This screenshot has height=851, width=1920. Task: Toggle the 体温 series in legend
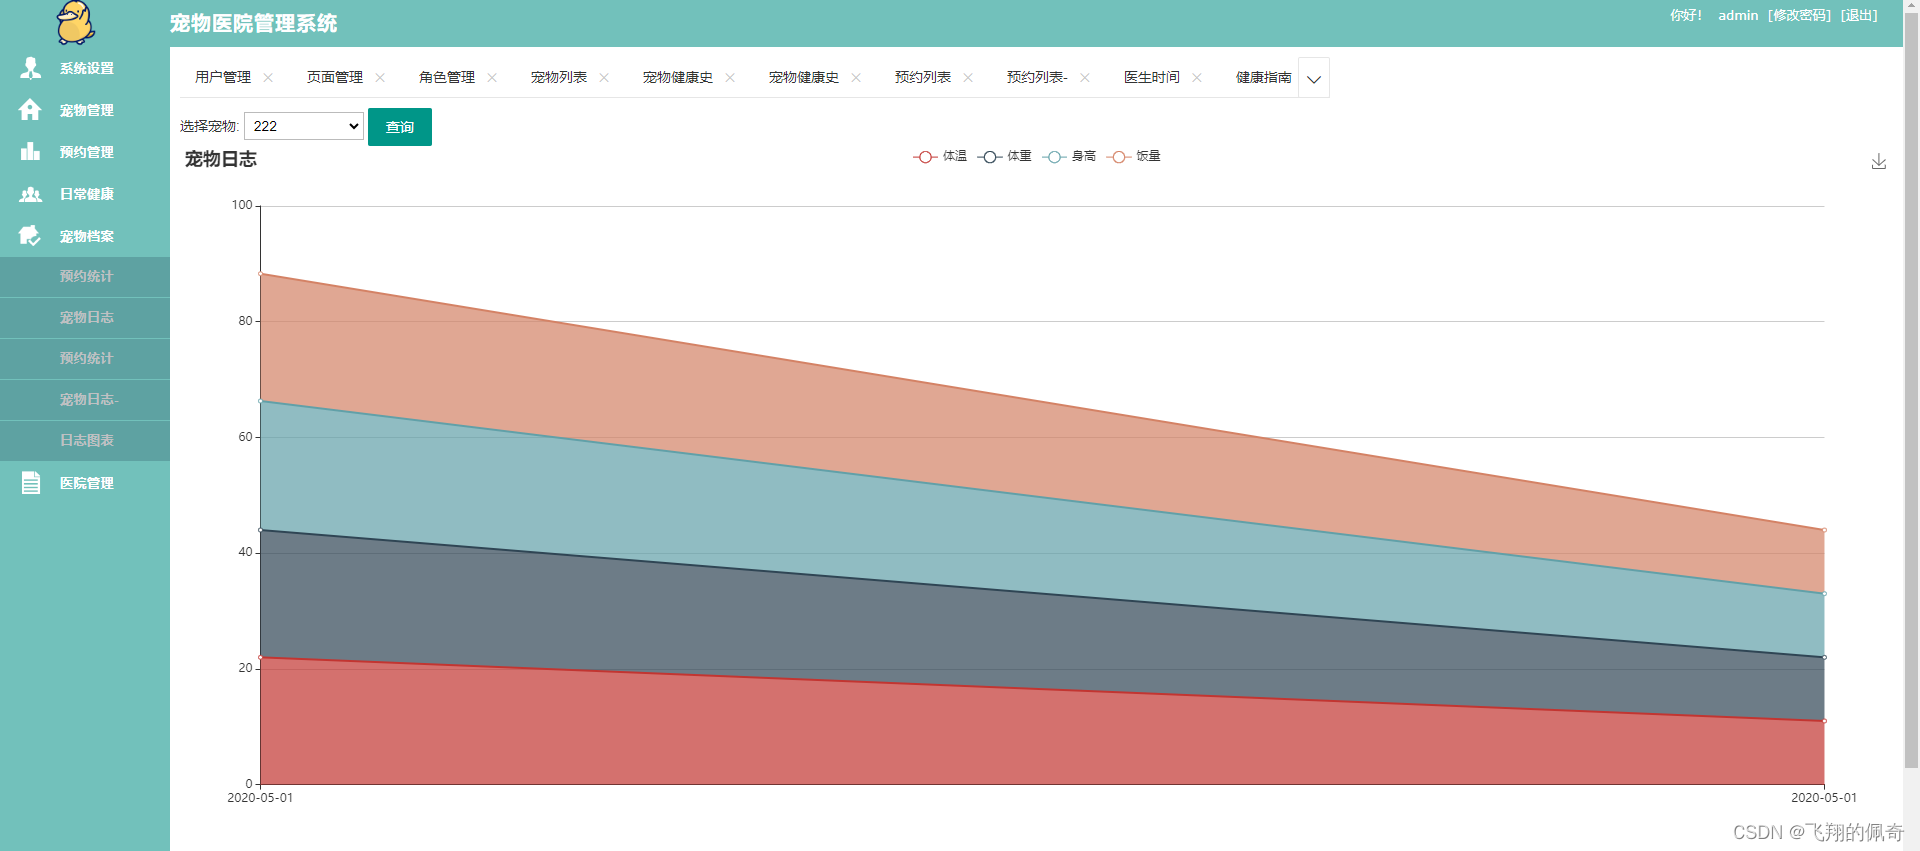point(940,156)
